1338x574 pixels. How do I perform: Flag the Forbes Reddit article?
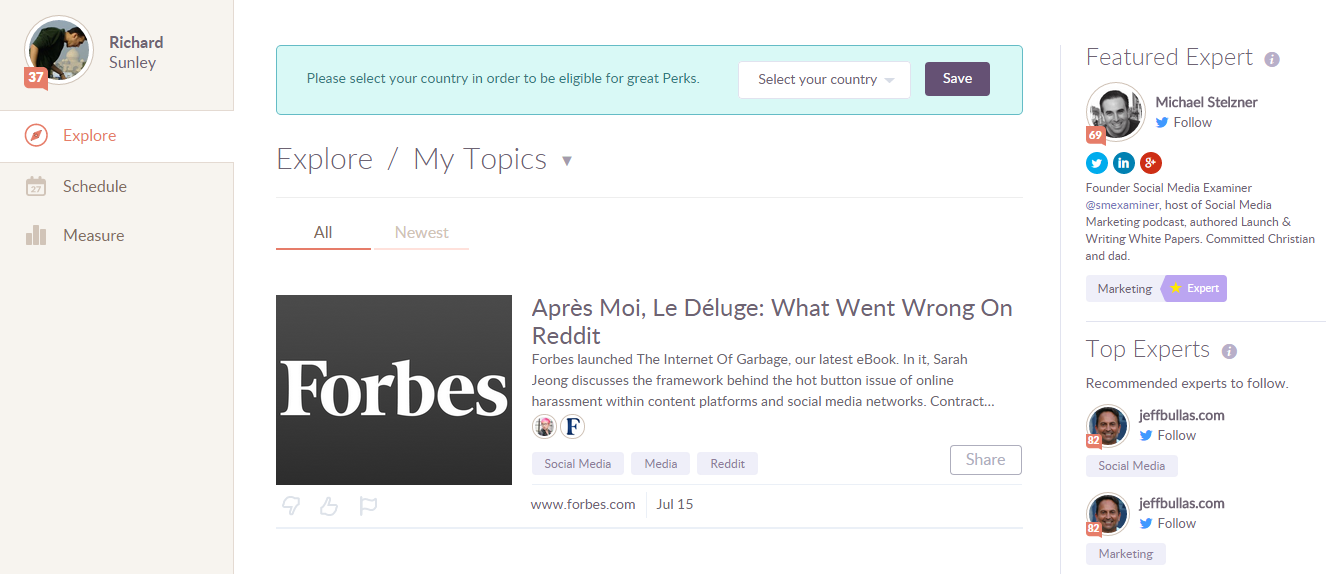click(368, 506)
